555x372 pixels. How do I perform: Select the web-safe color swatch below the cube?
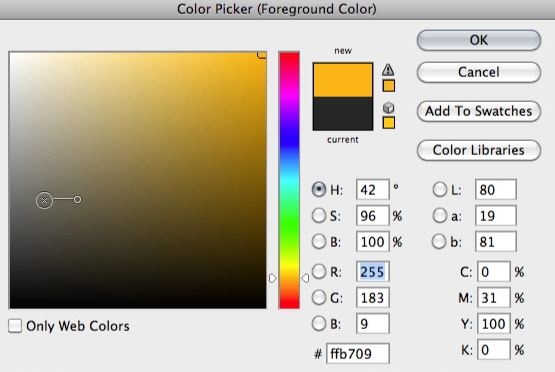389,122
